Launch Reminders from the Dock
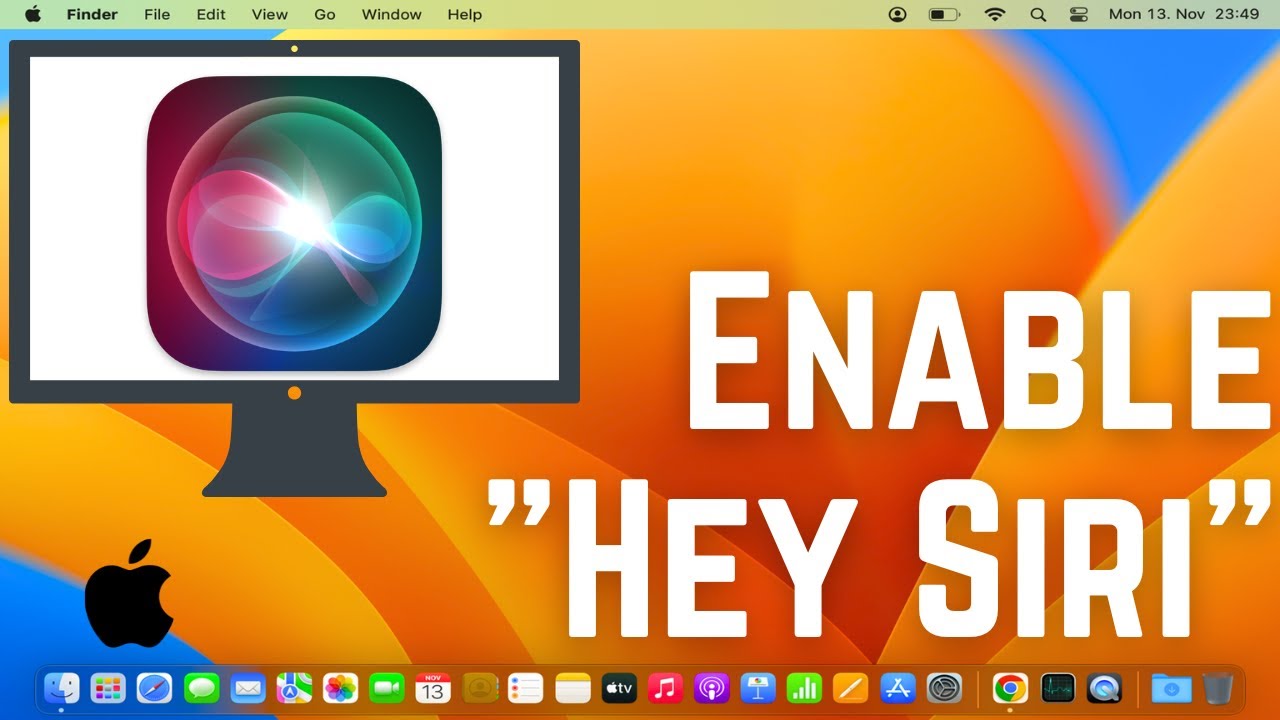Screen dimensions: 1280x720 (526, 688)
